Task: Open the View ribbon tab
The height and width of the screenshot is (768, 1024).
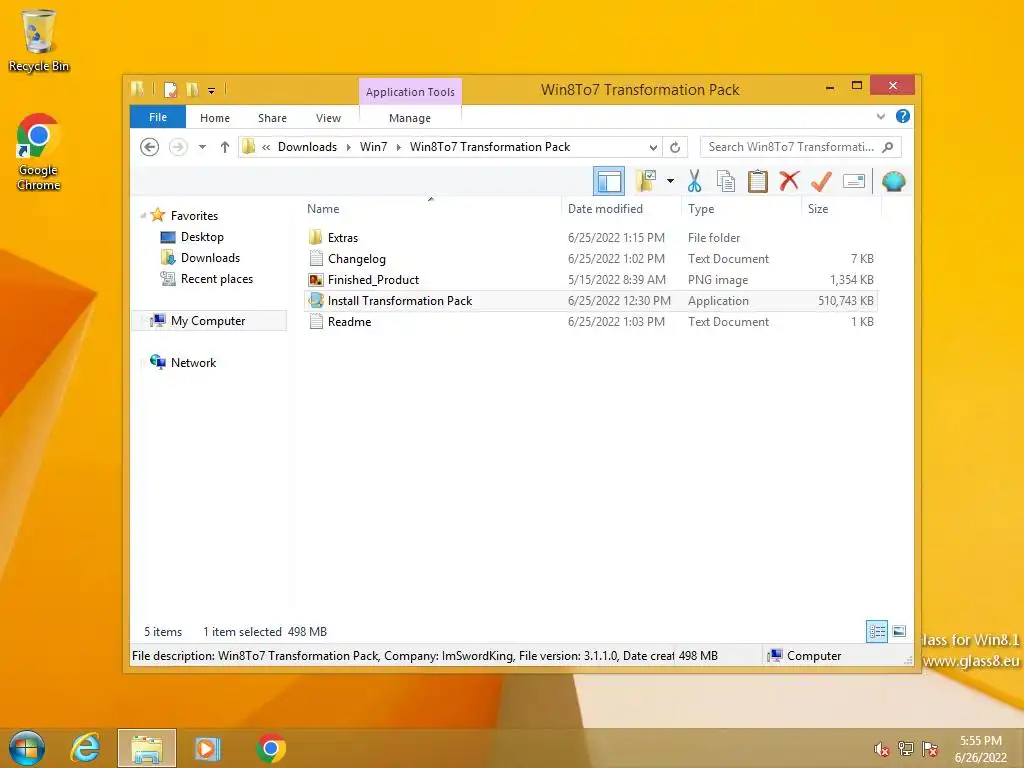Action: [328, 118]
